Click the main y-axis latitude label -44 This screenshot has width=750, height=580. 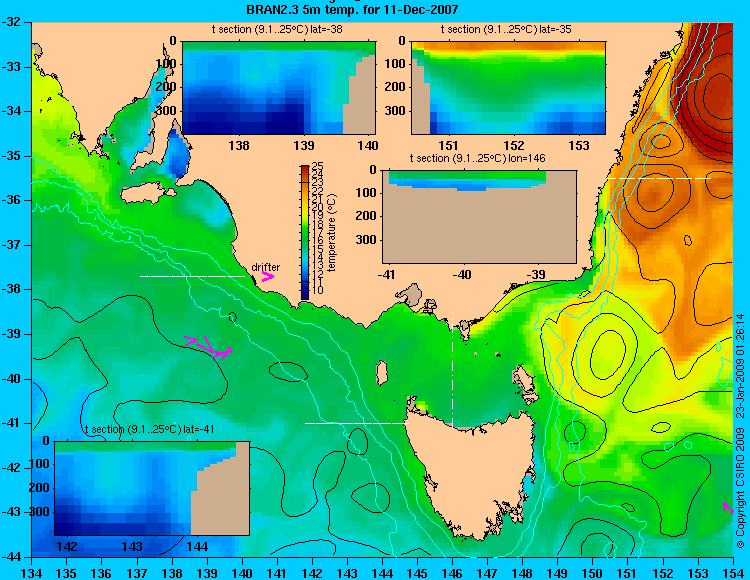(x=13, y=557)
